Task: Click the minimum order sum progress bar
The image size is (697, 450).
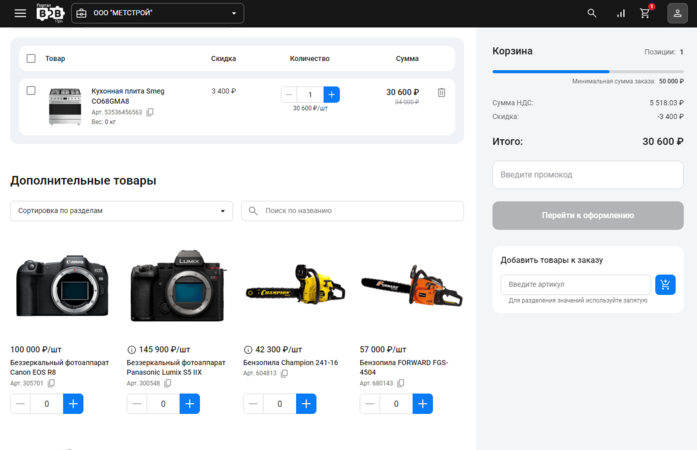Action: coord(588,71)
